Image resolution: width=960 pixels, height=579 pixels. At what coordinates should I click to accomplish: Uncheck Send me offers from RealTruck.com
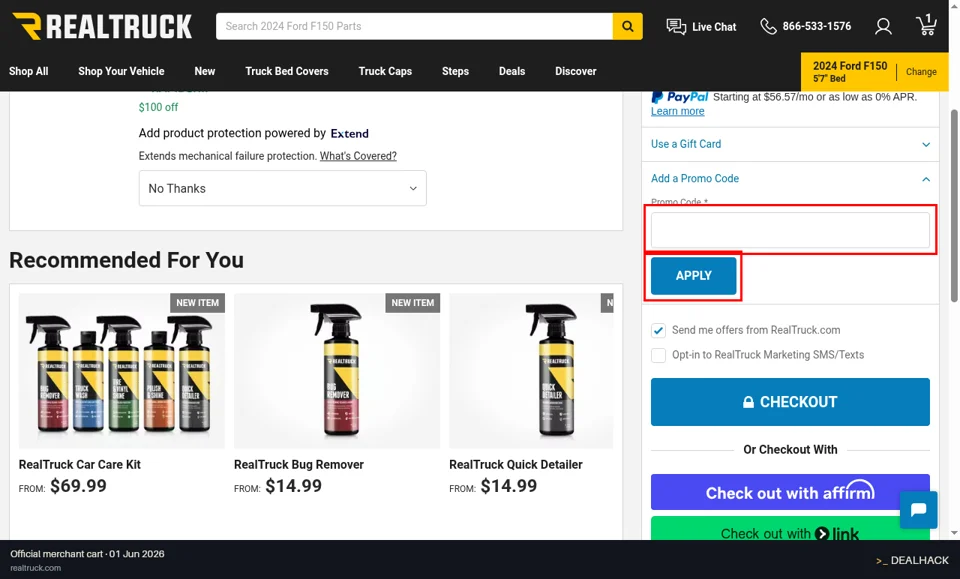coord(658,331)
